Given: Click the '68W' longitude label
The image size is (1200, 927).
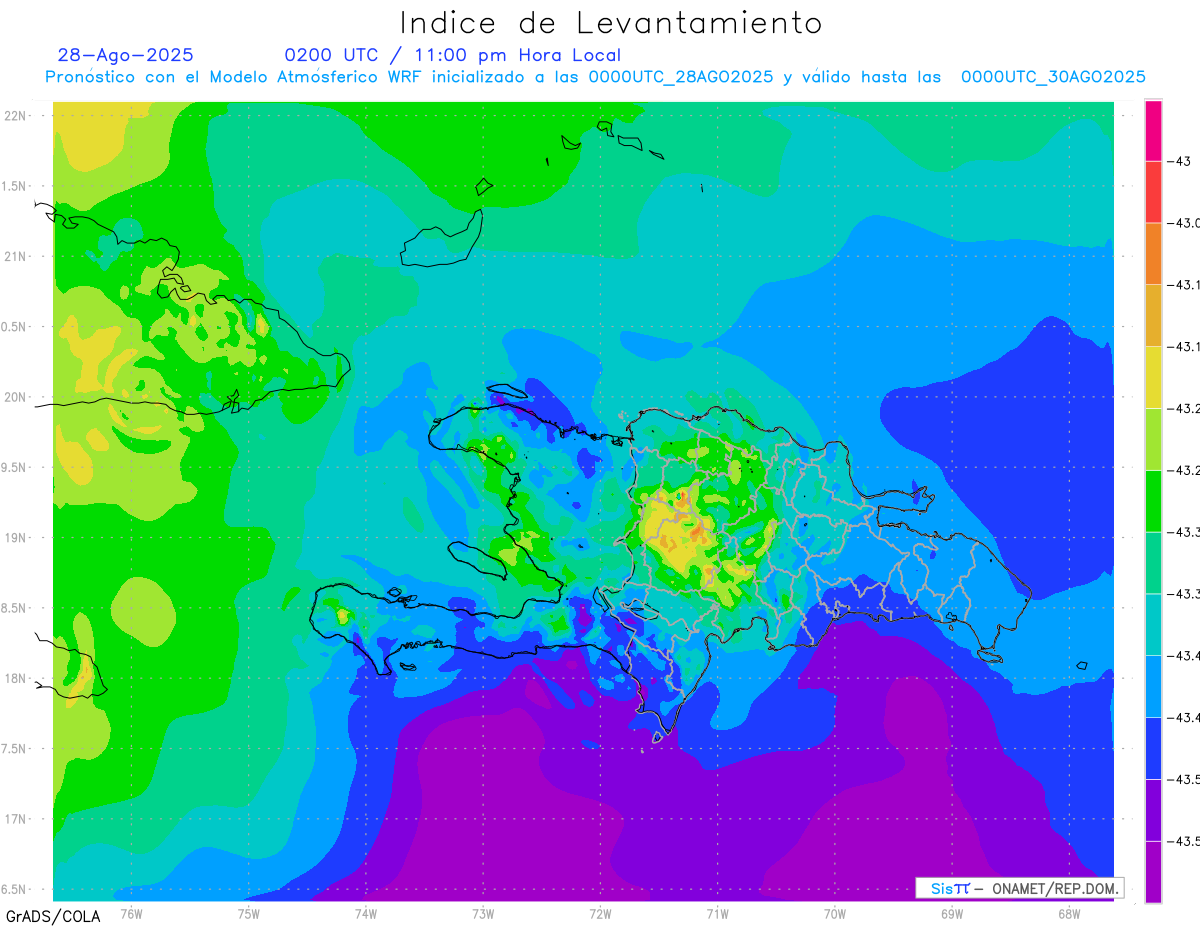Looking at the screenshot, I should click(x=1068, y=913).
